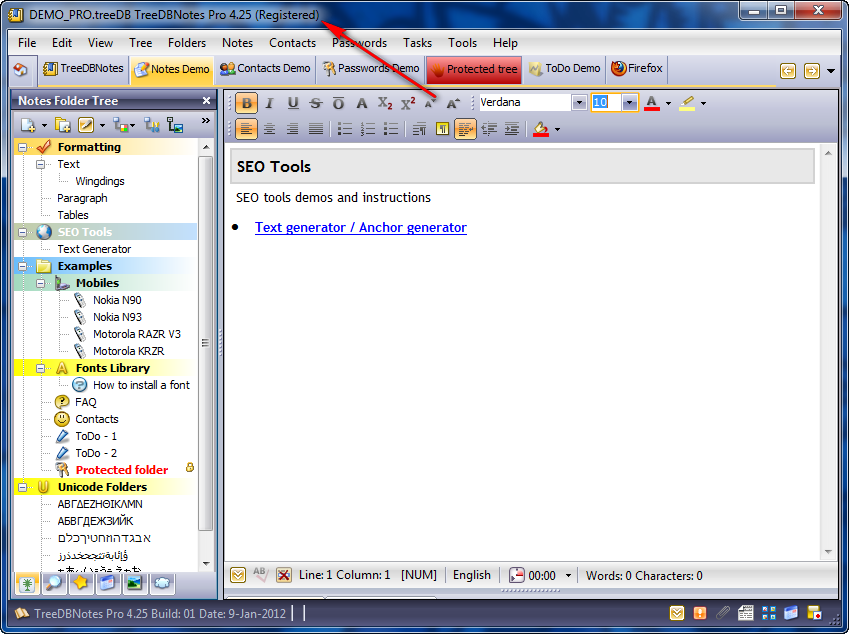849x634 pixels.
Task: Click the English language status bar item
Action: click(x=472, y=575)
